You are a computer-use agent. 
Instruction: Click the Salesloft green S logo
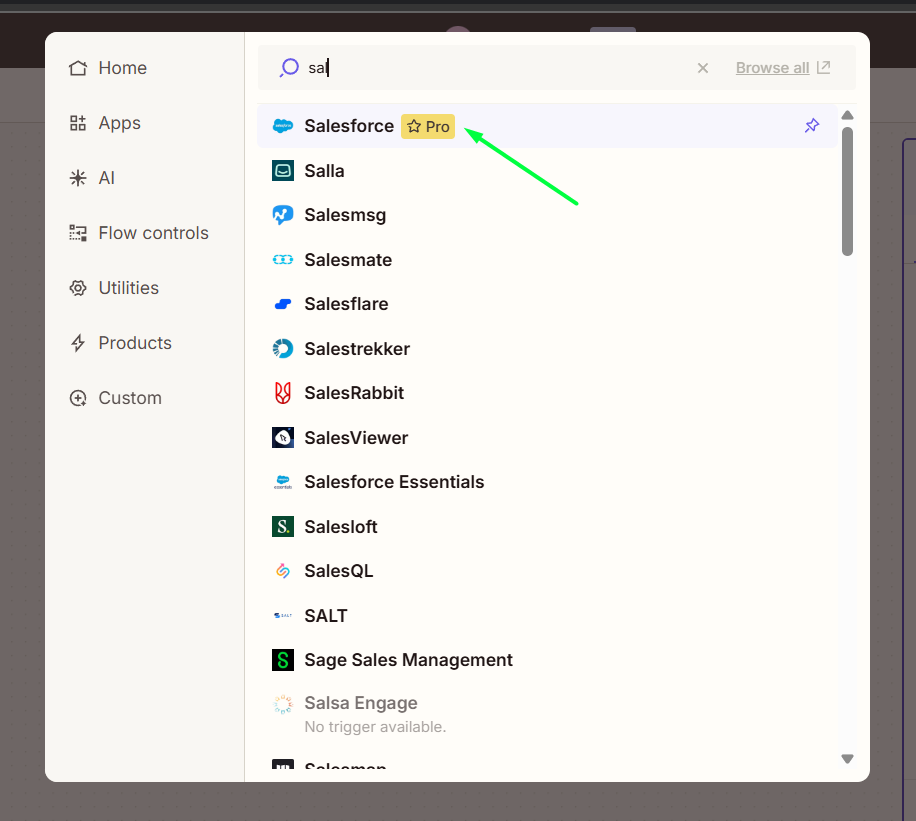[283, 526]
